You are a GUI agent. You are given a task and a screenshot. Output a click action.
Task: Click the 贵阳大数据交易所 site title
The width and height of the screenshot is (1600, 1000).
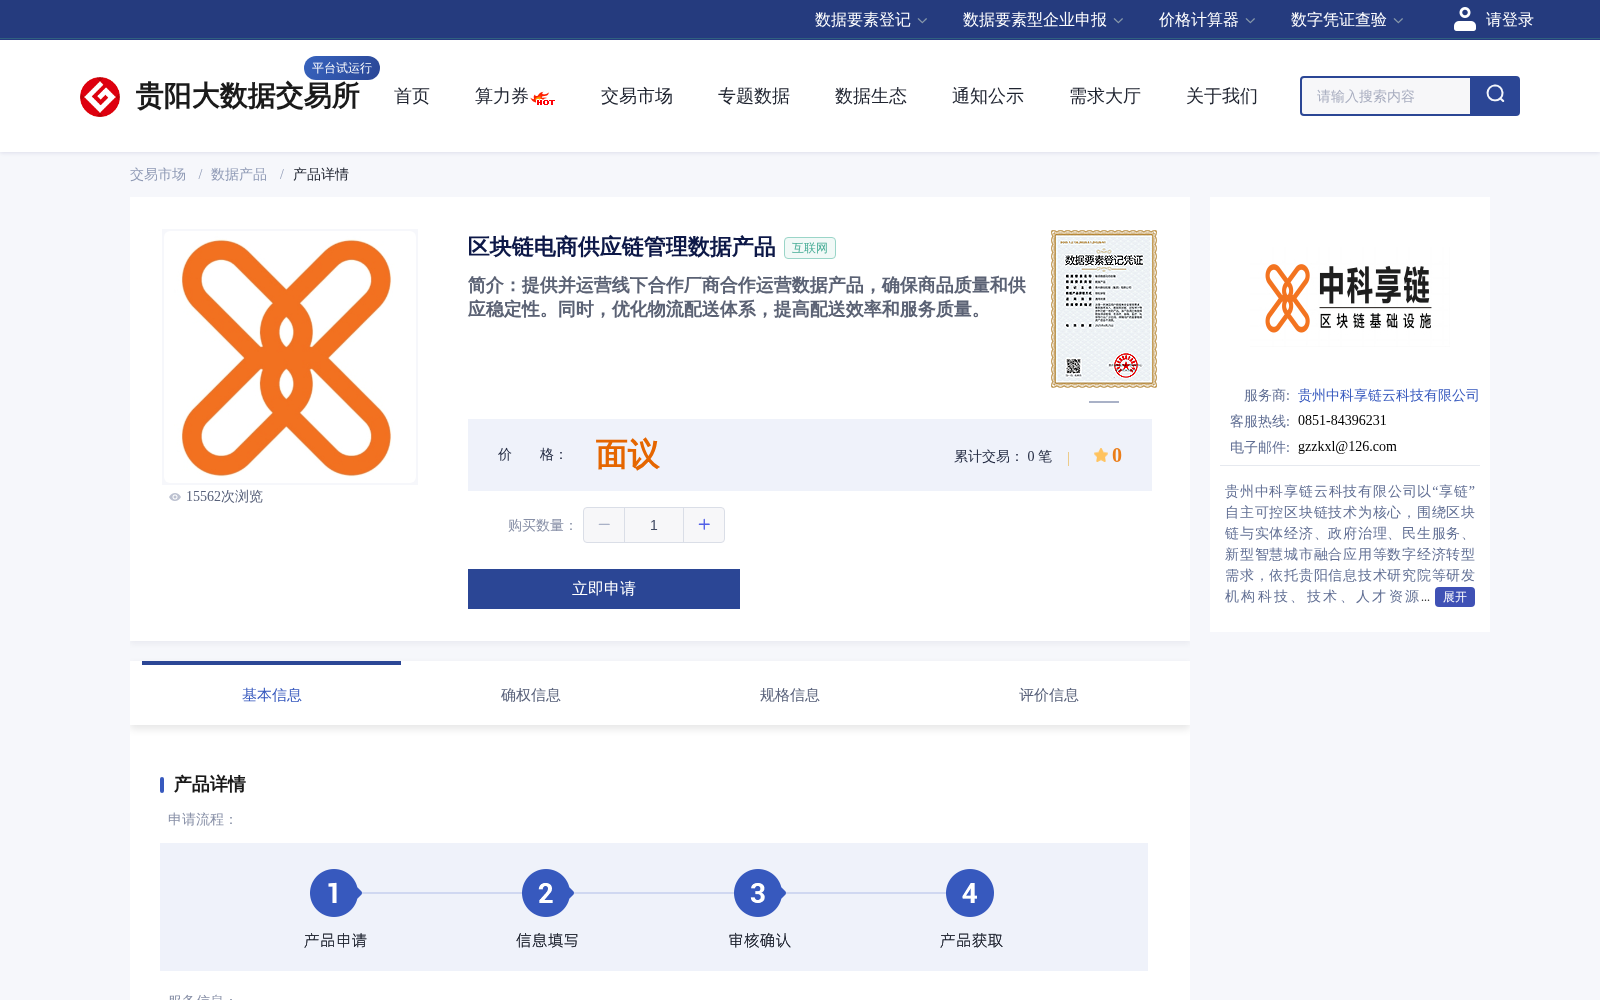[248, 96]
